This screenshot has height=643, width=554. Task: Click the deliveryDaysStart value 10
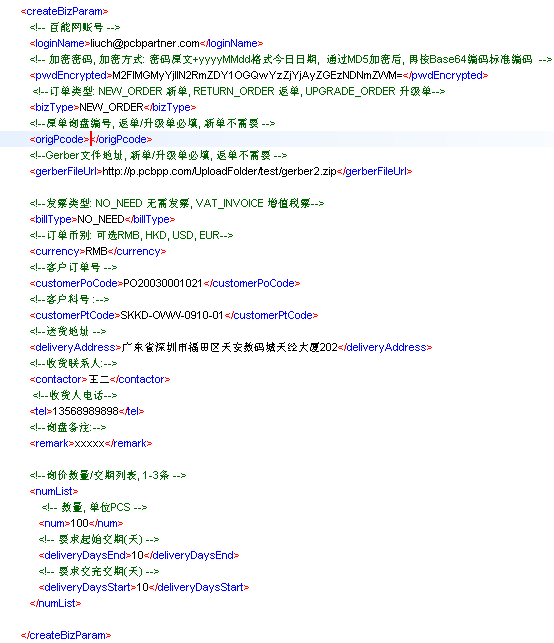(142, 587)
